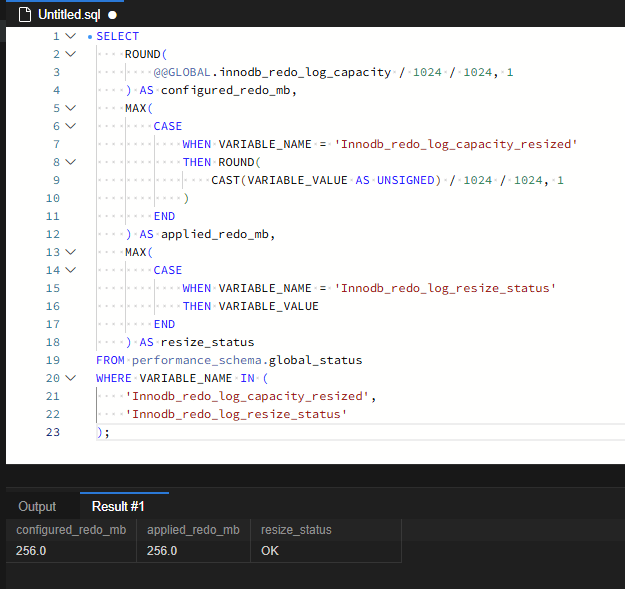Click 'Innodb_redo_log_capacity_resized' on line 21
The width and height of the screenshot is (625, 589).
tap(247, 396)
